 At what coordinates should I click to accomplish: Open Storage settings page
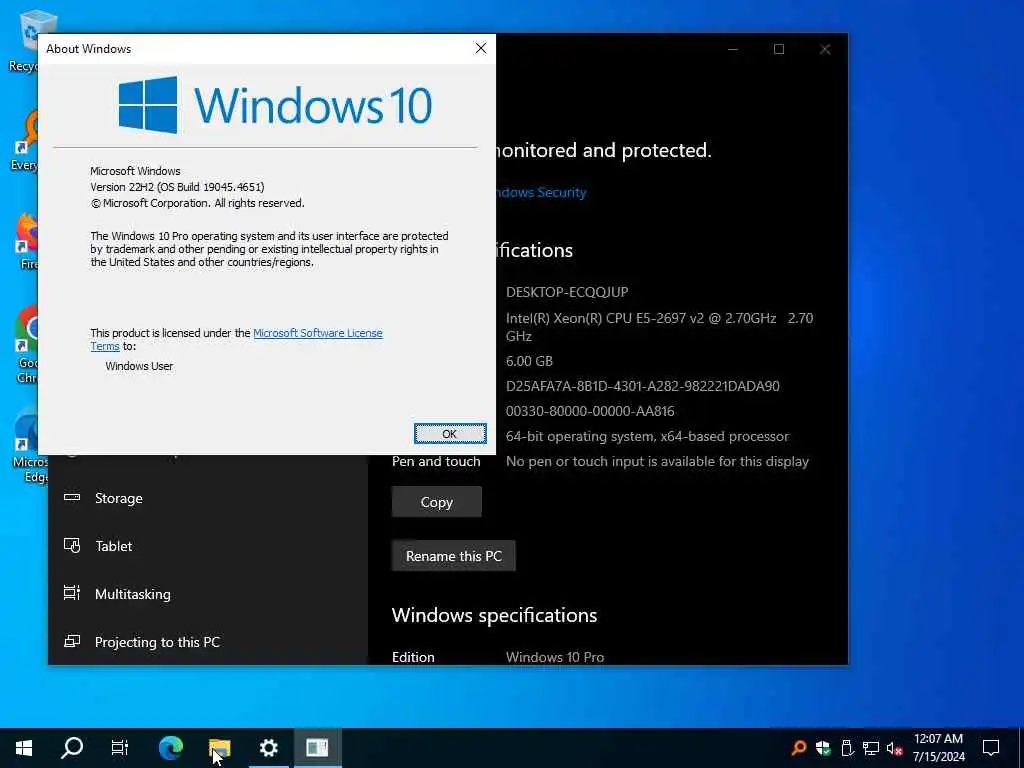pyautogui.click(x=208, y=498)
